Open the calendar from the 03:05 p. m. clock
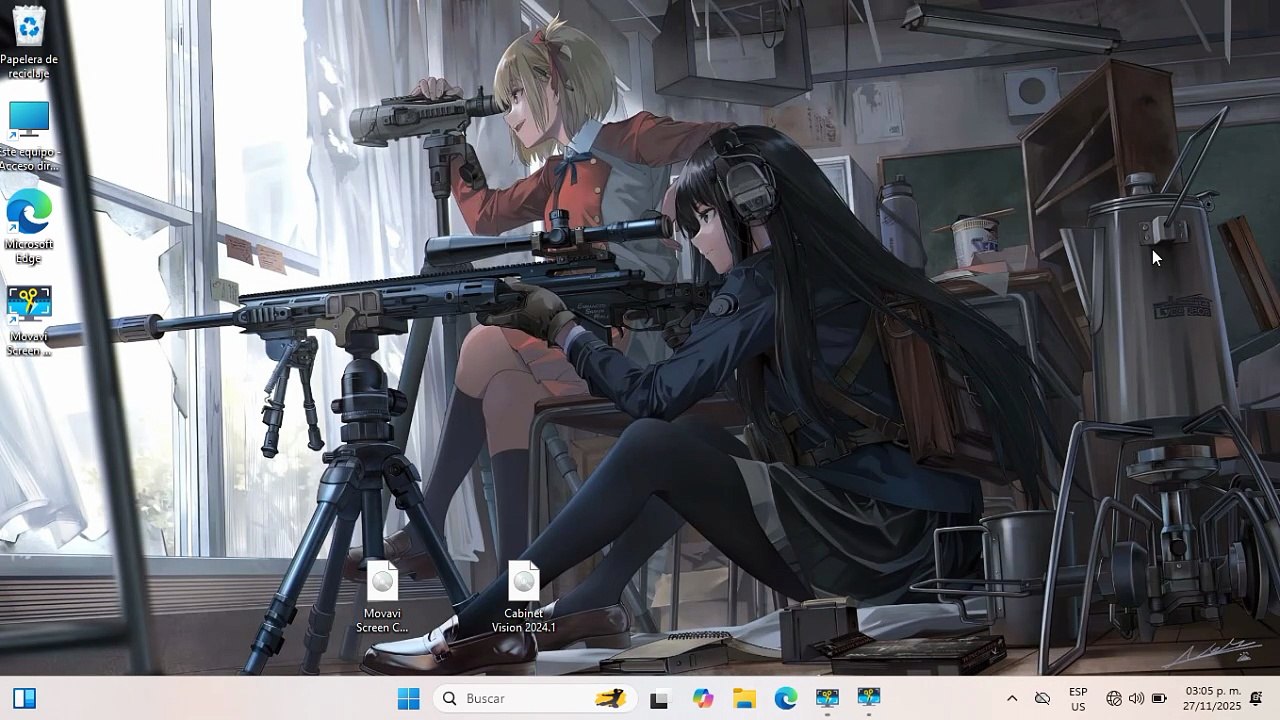The image size is (1280, 720). [1212, 698]
